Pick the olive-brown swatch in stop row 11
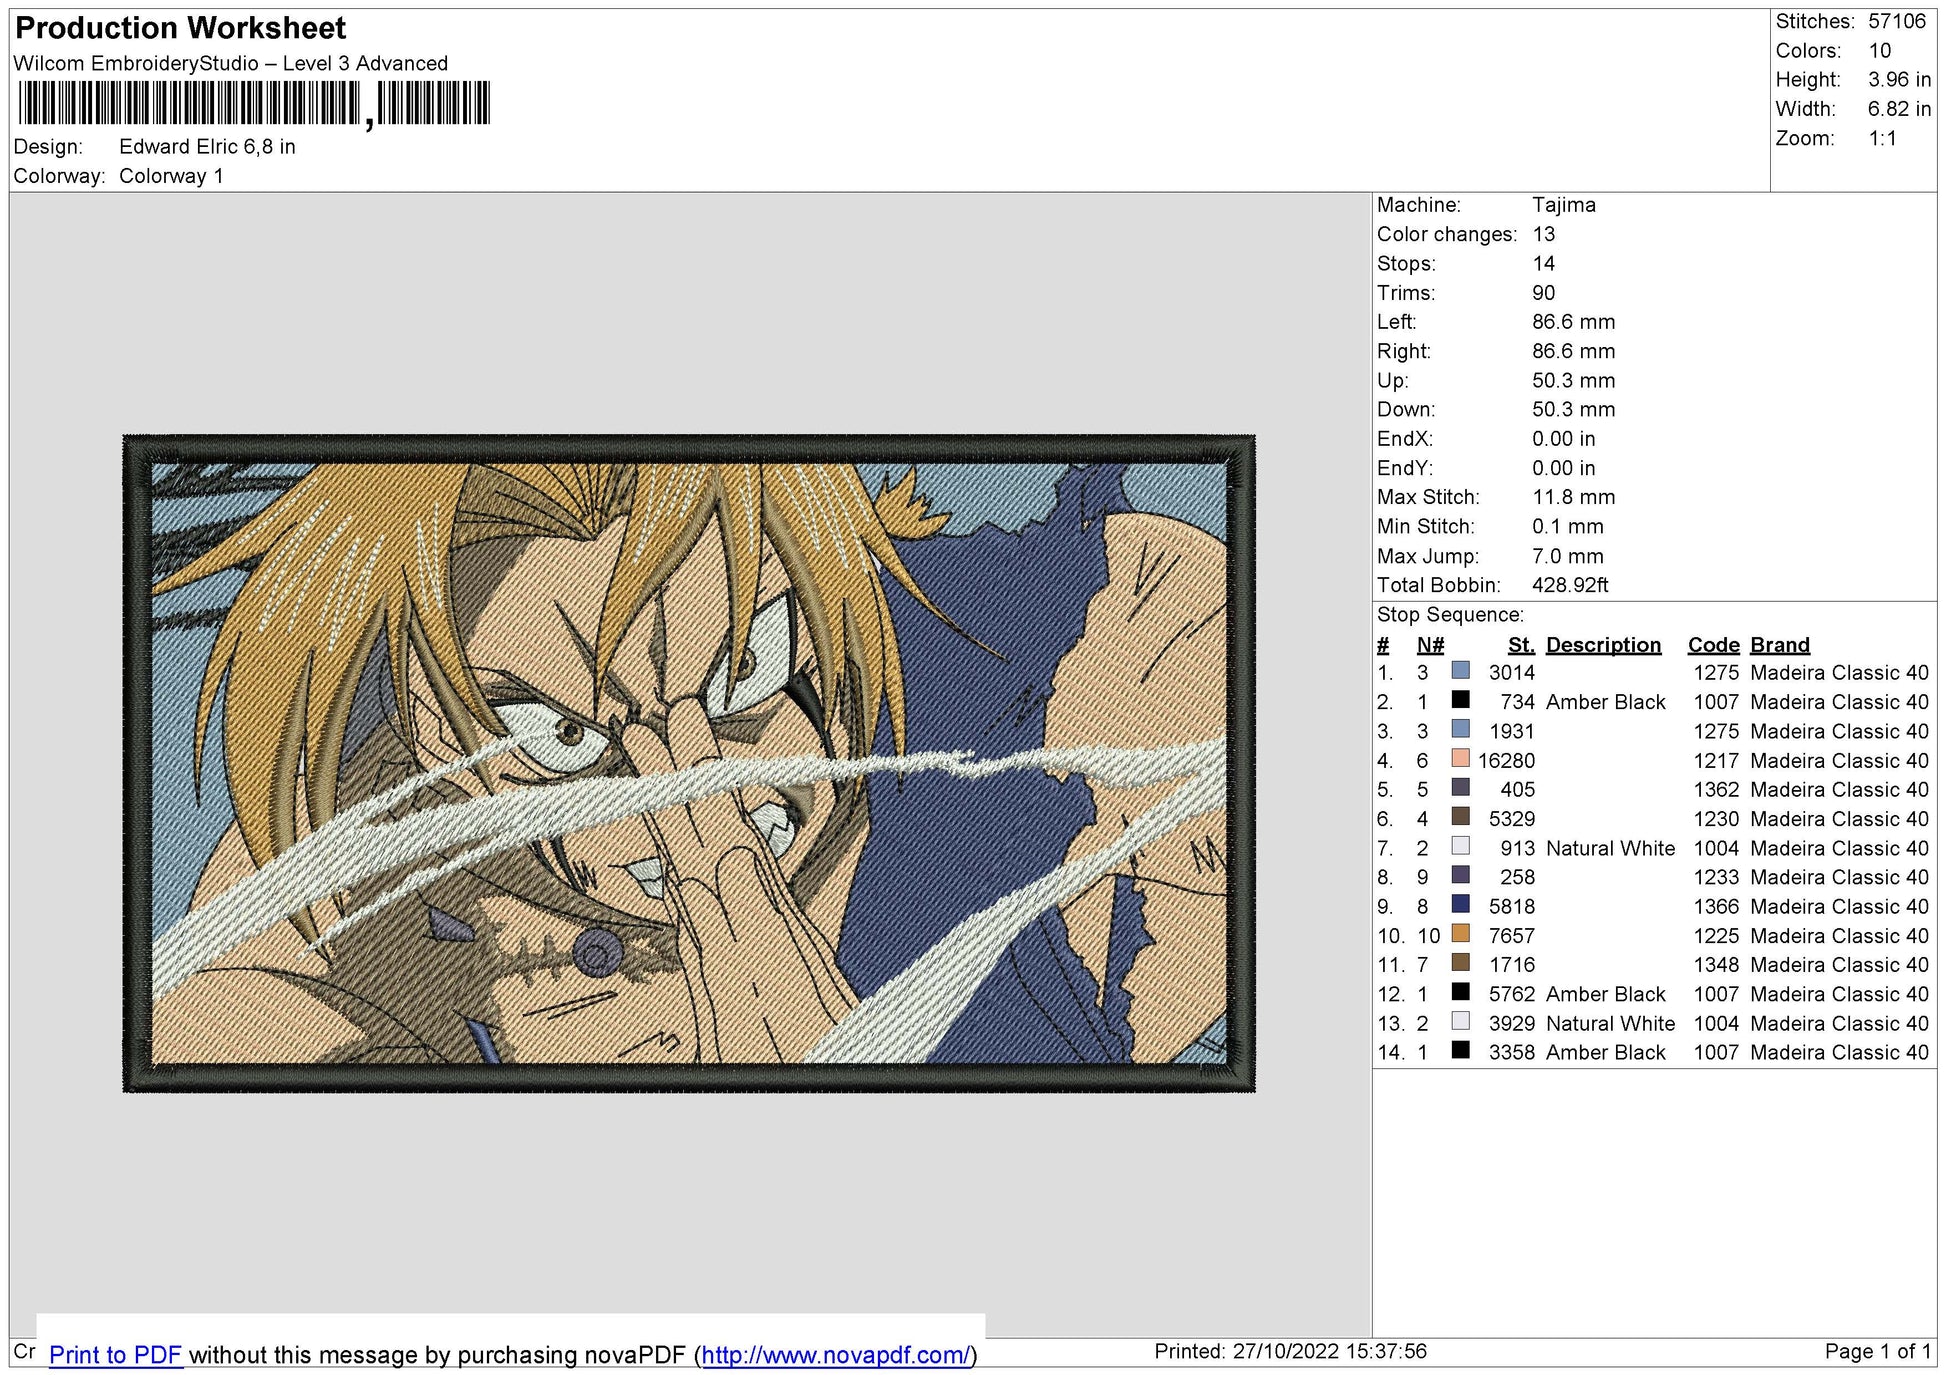Screen dimensions: 1946x1375 pyautogui.click(x=1461, y=964)
